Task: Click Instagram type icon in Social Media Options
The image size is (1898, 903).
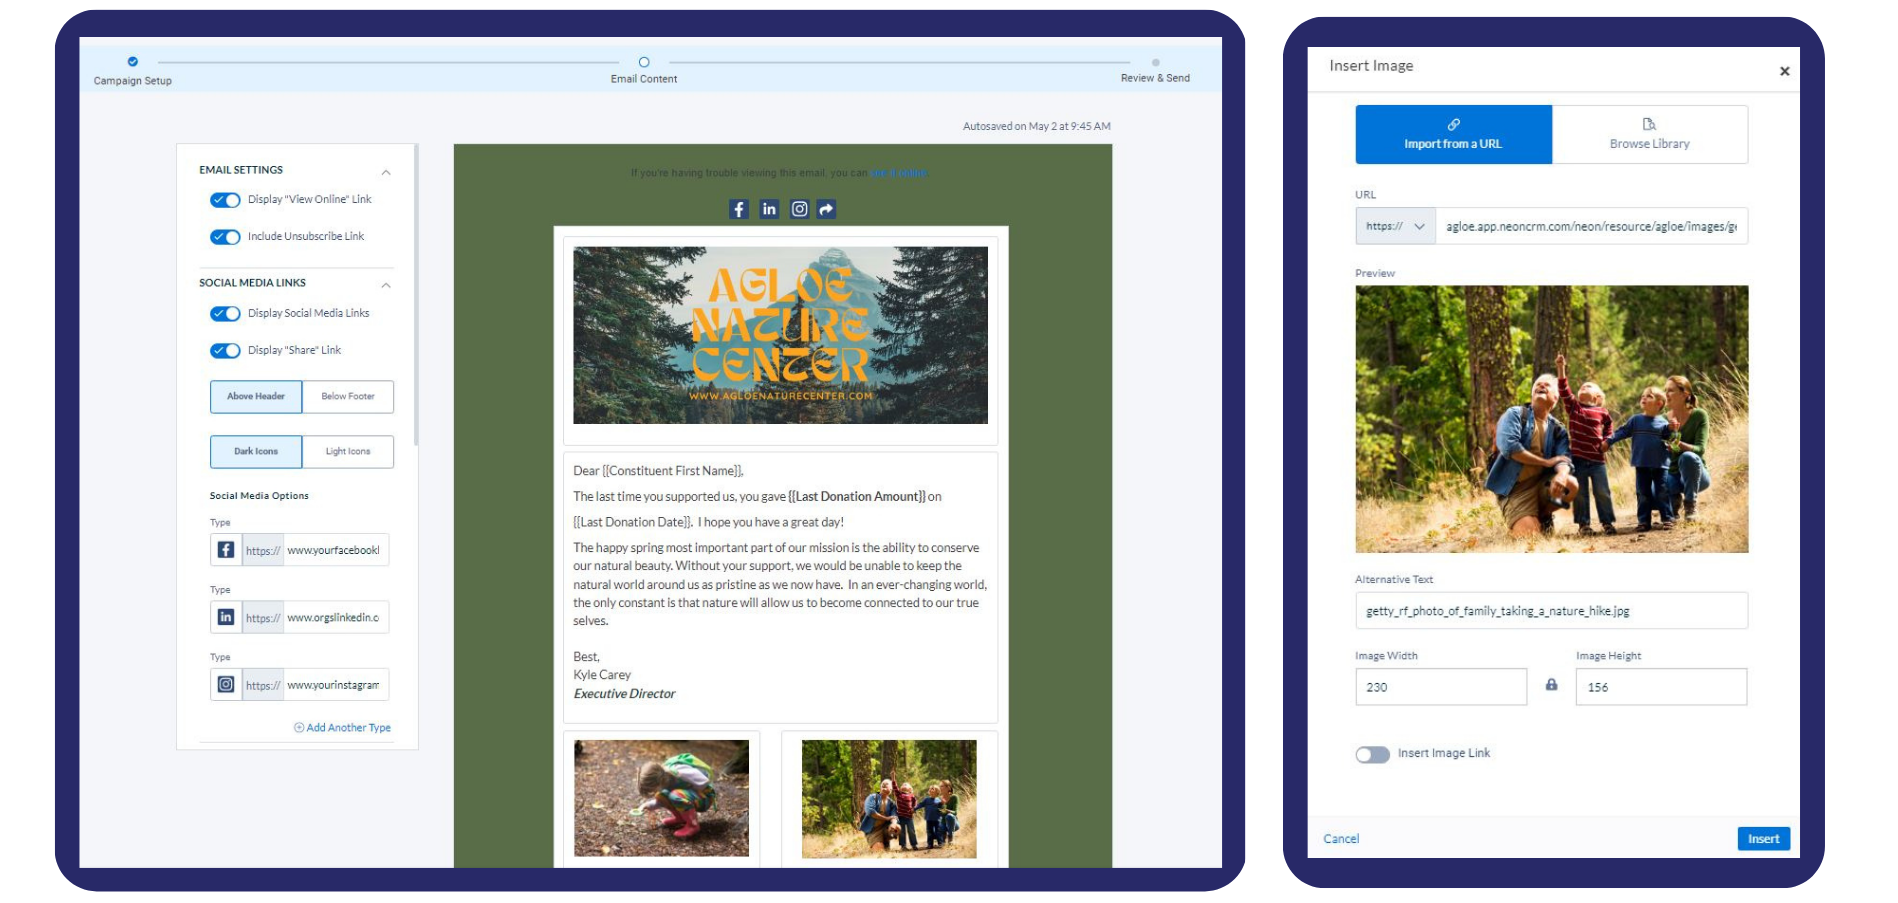Action: 226,685
